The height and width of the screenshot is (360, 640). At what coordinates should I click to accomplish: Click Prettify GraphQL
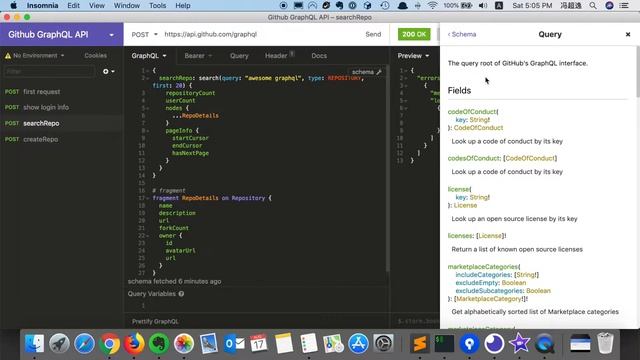tap(155, 321)
